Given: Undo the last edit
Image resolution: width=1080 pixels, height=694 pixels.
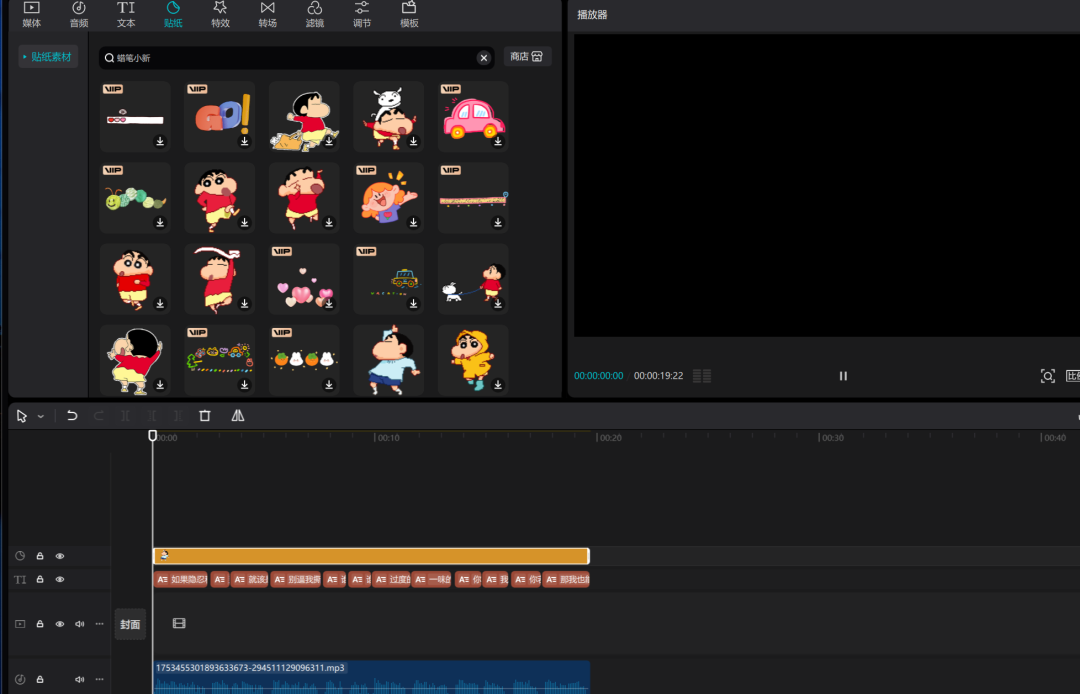Looking at the screenshot, I should coord(72,415).
